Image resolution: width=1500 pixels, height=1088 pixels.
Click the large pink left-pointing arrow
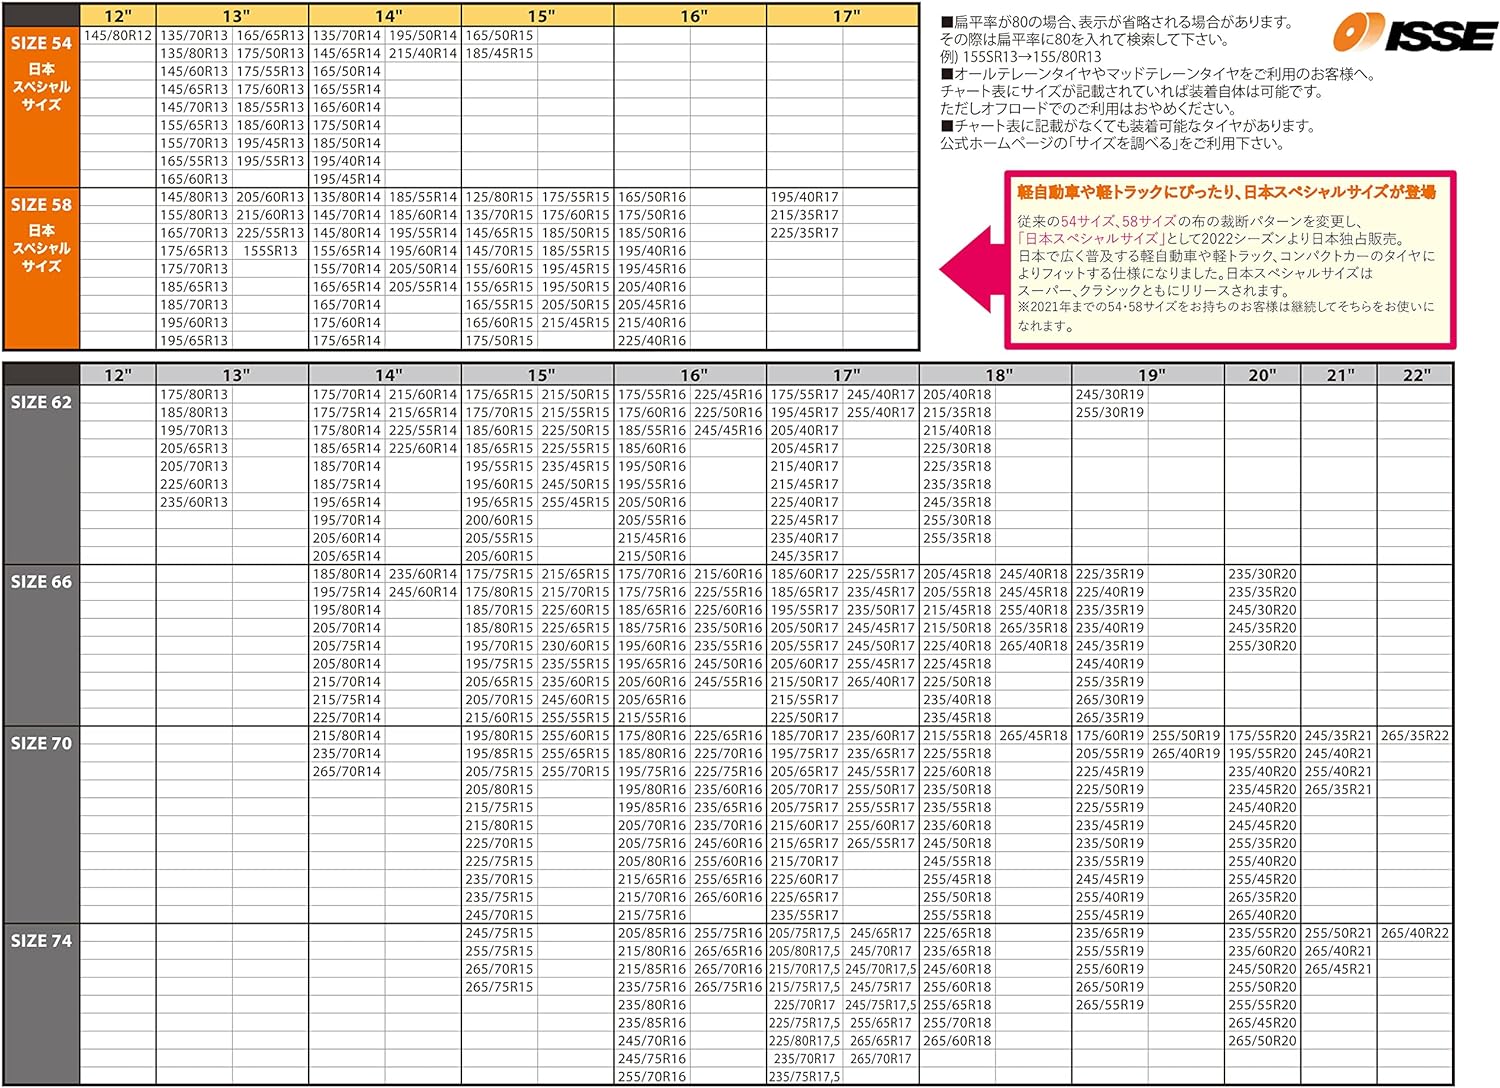[x=970, y=270]
